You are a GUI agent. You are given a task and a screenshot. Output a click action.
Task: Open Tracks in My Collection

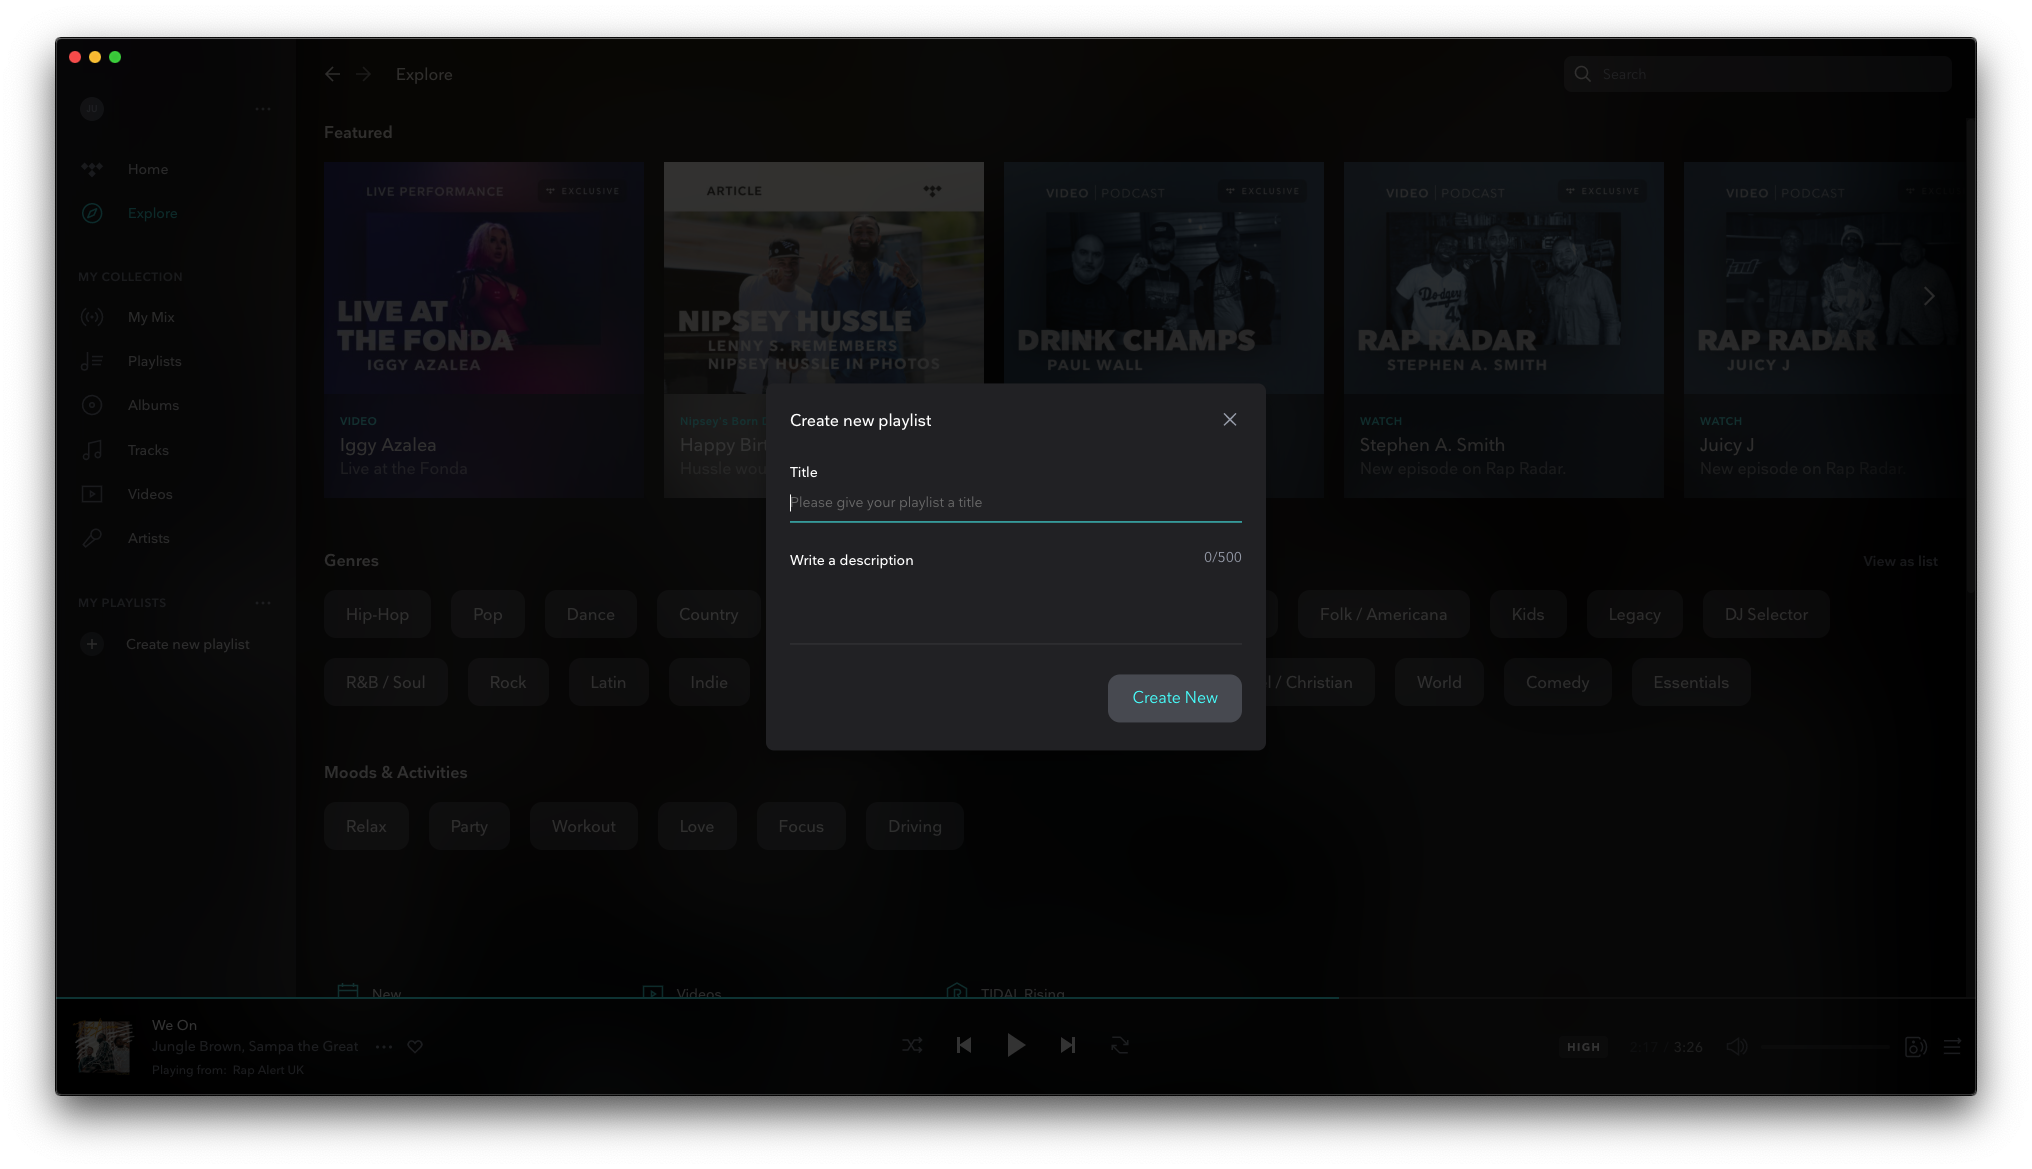148,451
